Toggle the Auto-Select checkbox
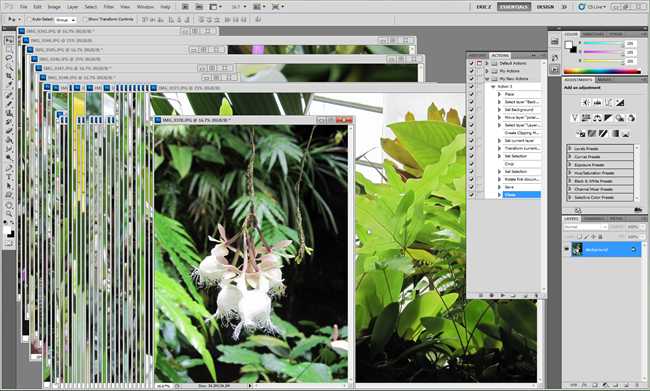 point(29,19)
